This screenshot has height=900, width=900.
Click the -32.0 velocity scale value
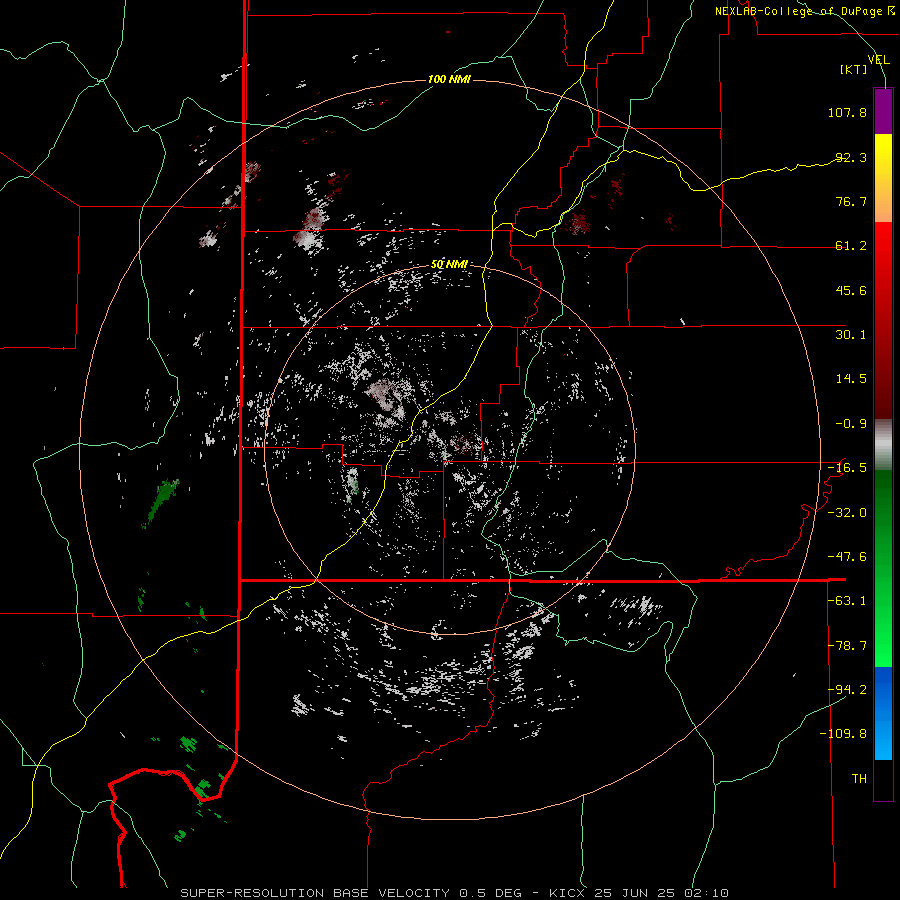pos(847,513)
